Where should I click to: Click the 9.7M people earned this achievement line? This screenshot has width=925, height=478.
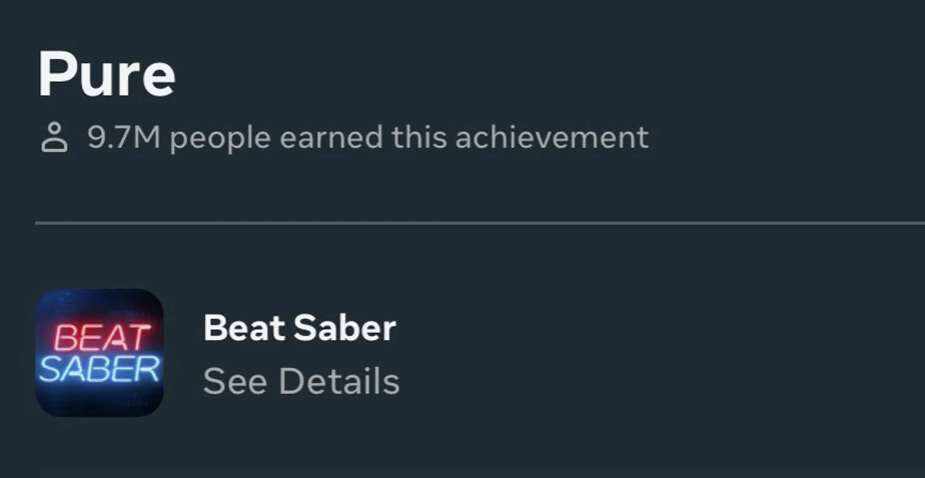coord(368,137)
